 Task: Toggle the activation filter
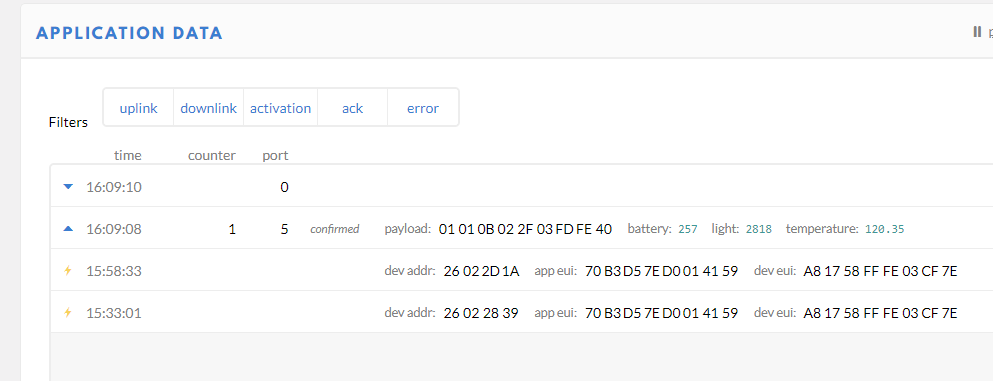pos(281,108)
